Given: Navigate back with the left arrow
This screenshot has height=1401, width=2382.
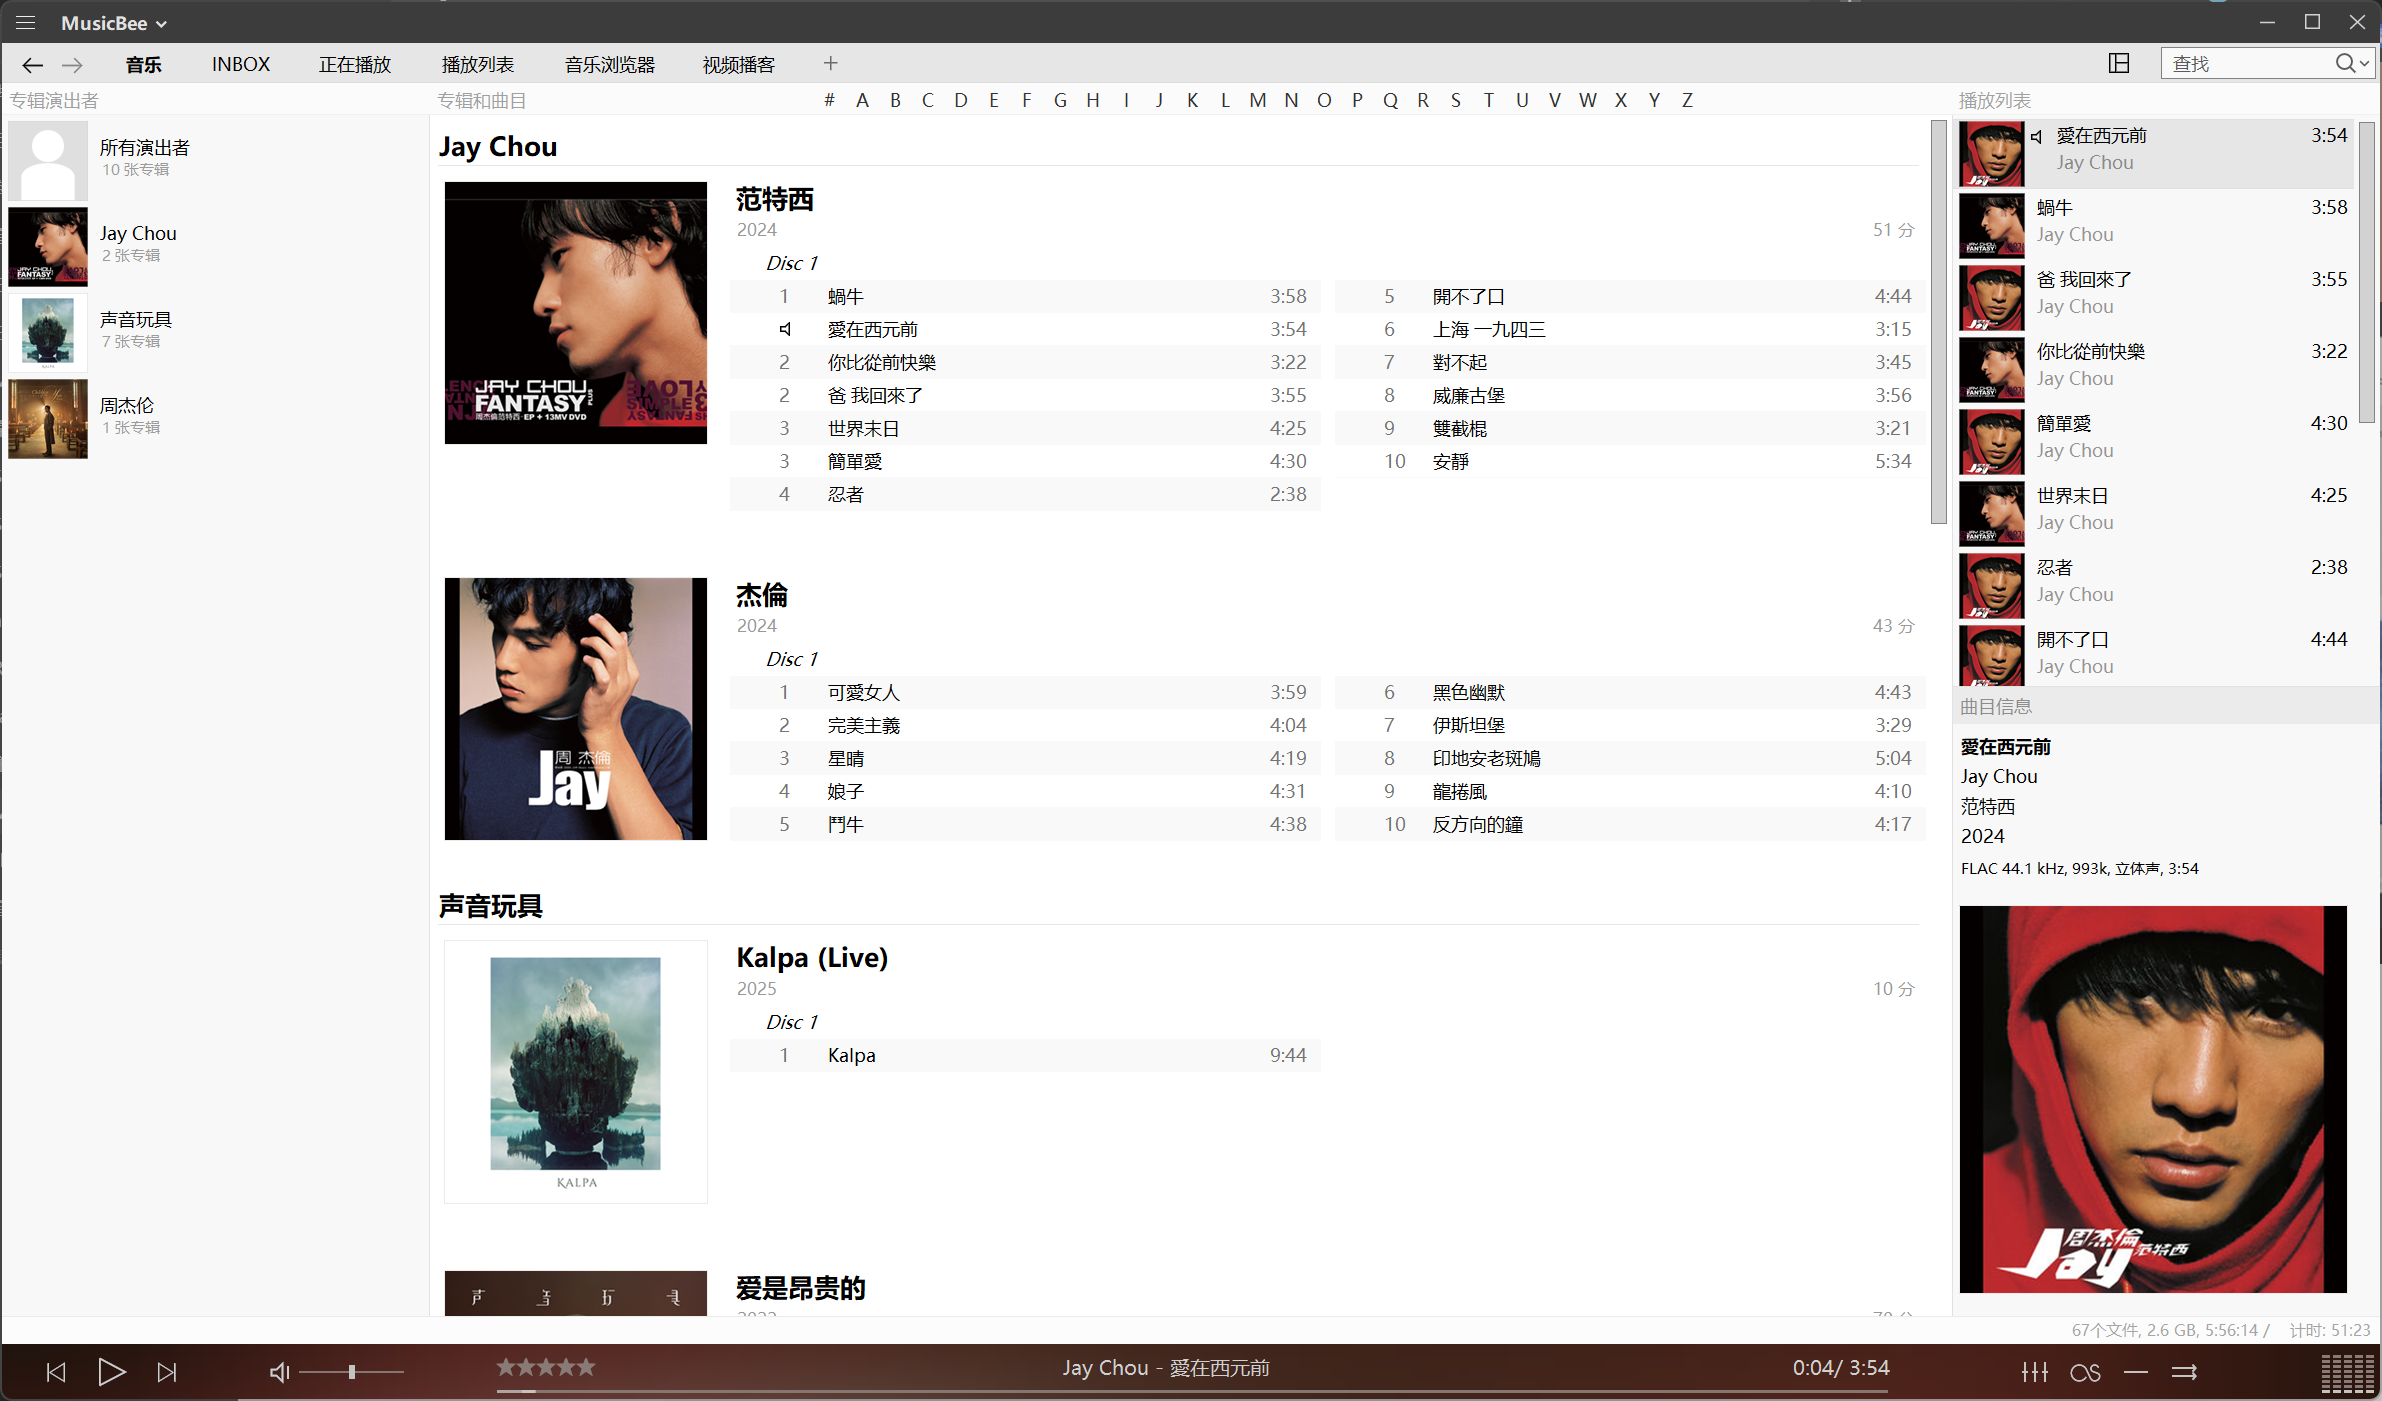Looking at the screenshot, I should coord(32,65).
